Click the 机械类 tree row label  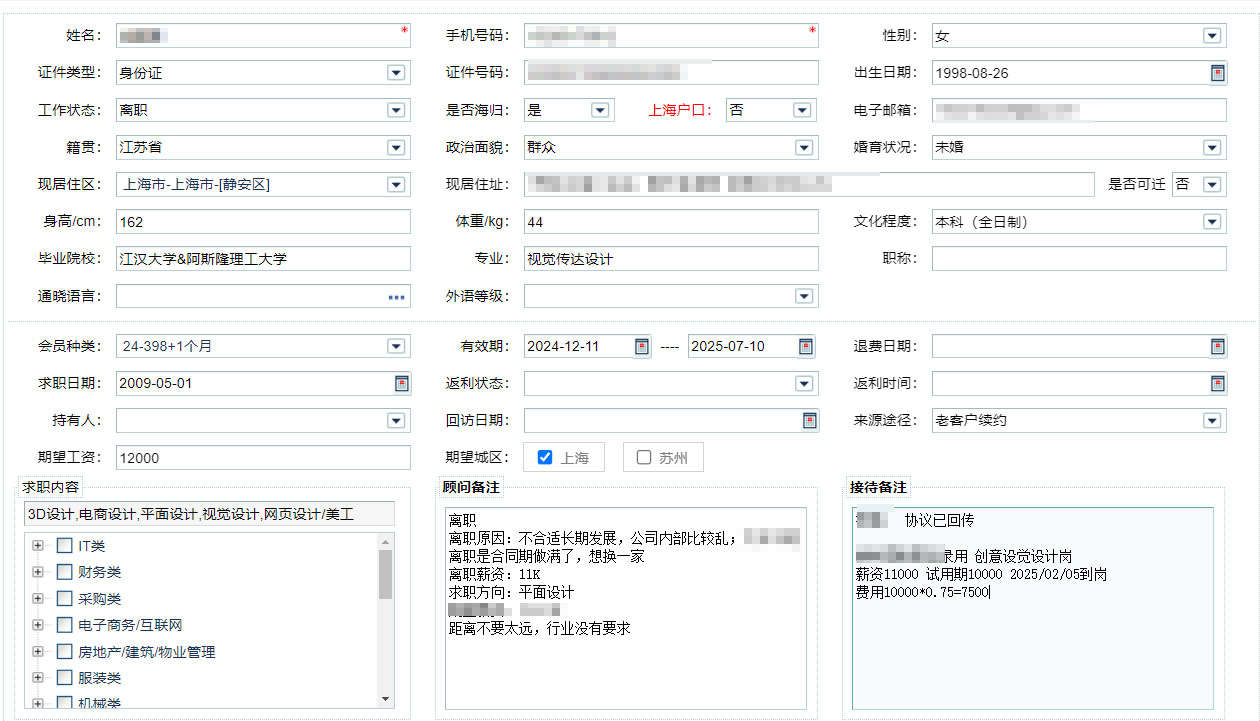click(100, 704)
